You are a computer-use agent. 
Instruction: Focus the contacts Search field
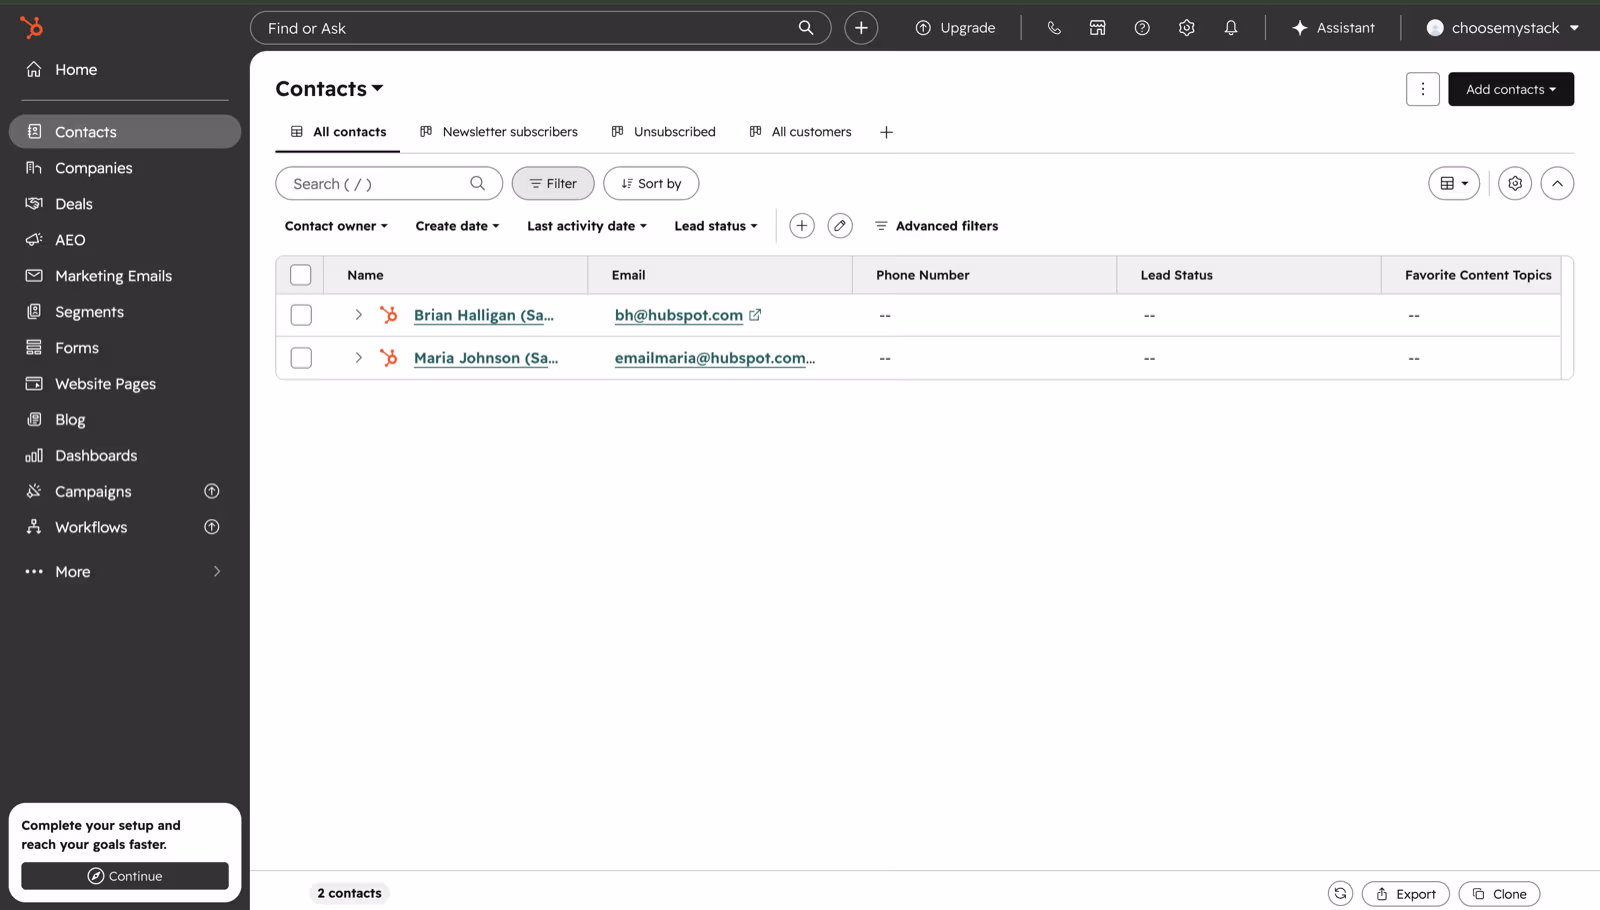click(389, 183)
